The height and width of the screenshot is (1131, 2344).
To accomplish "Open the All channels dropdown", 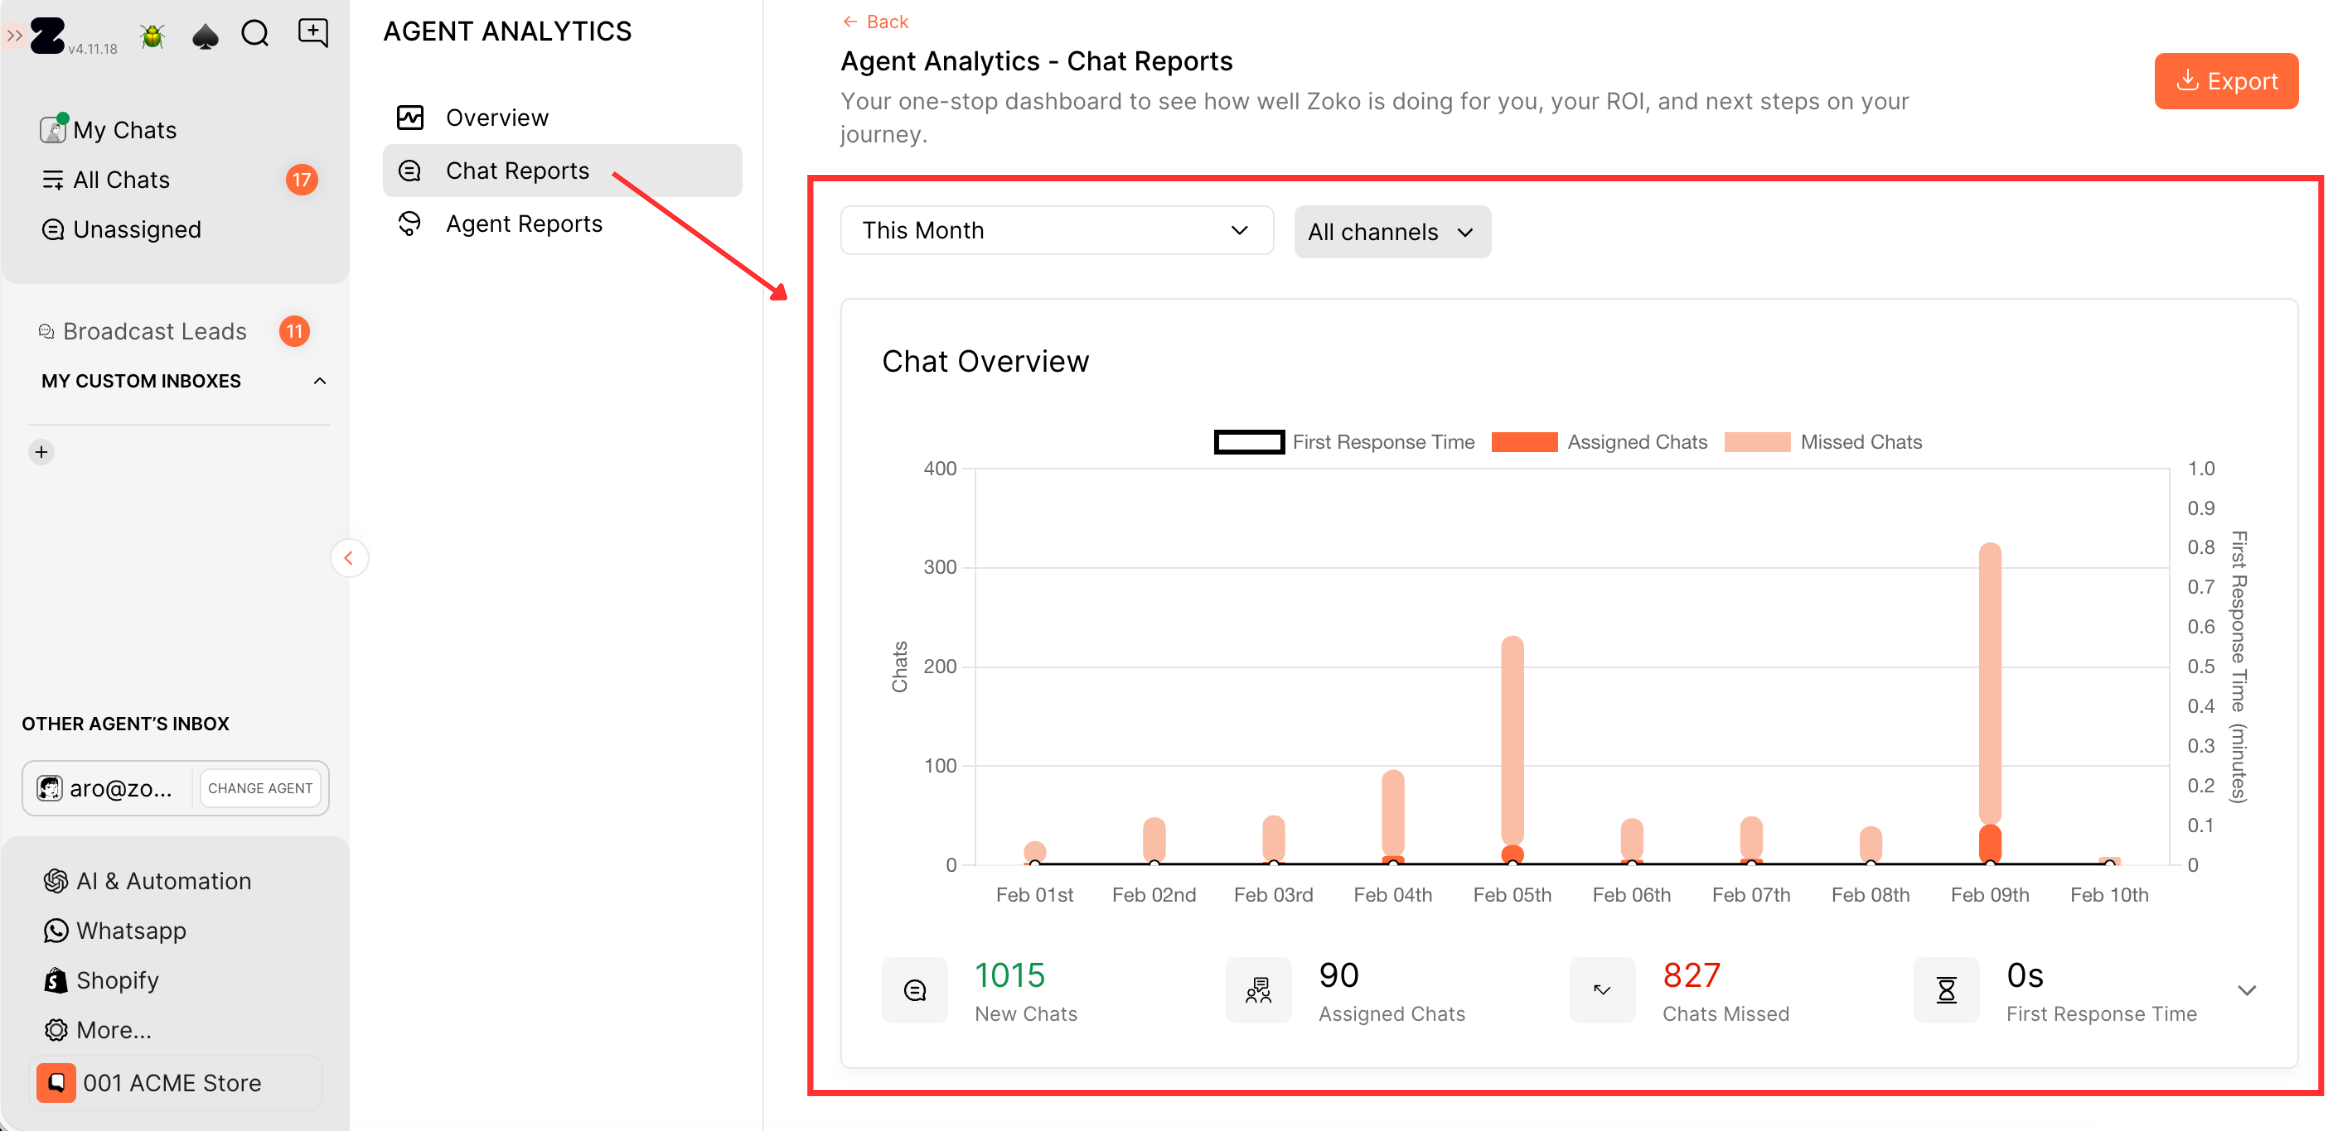I will tap(1392, 232).
